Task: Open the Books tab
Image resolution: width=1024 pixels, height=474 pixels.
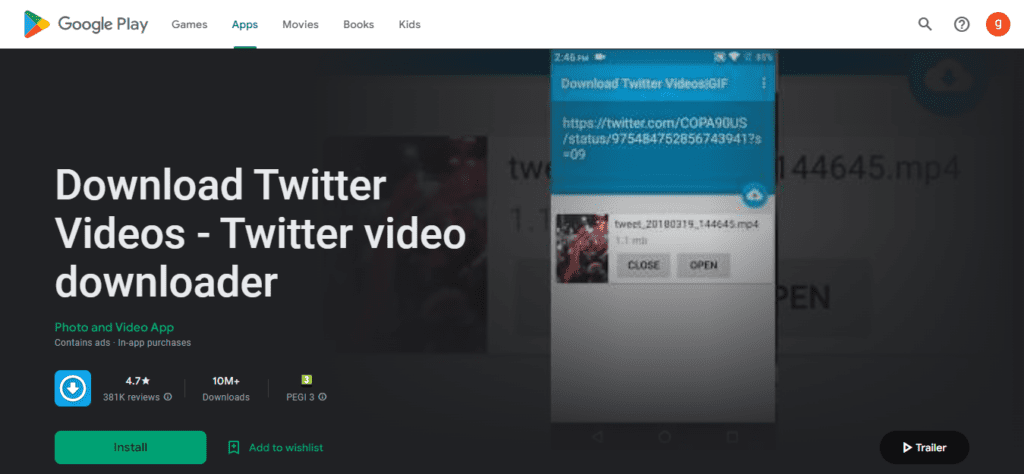Action: pyautogui.click(x=357, y=24)
